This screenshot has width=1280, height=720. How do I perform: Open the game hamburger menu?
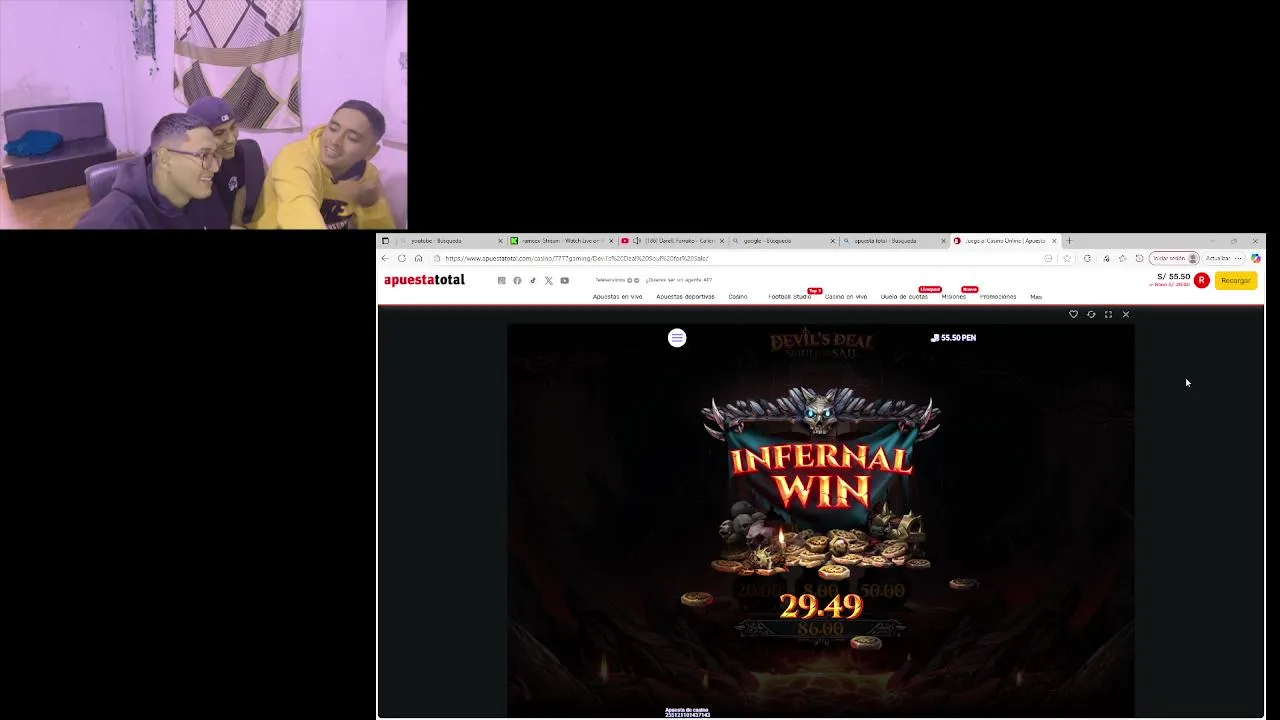tap(677, 338)
